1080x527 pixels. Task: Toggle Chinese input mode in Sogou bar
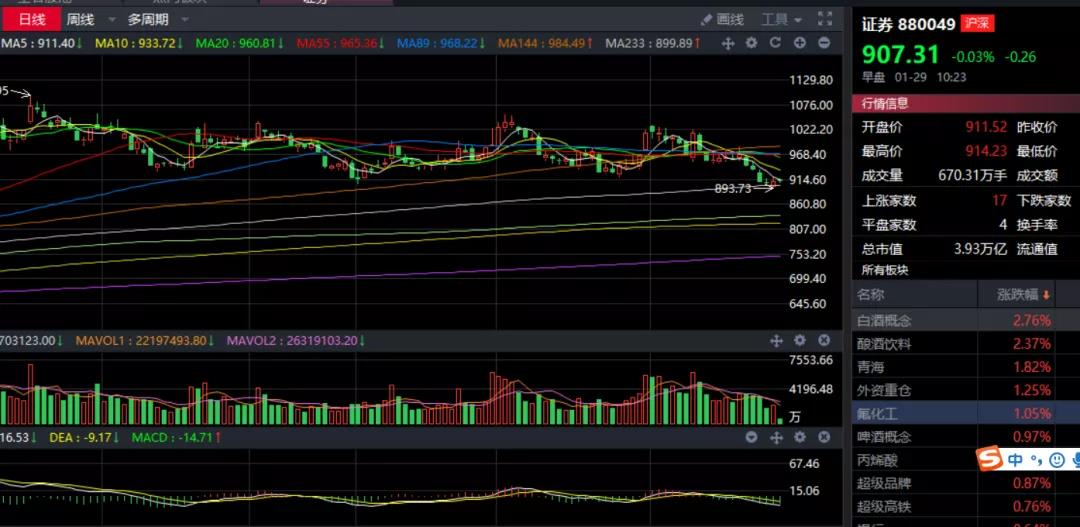click(x=1015, y=460)
